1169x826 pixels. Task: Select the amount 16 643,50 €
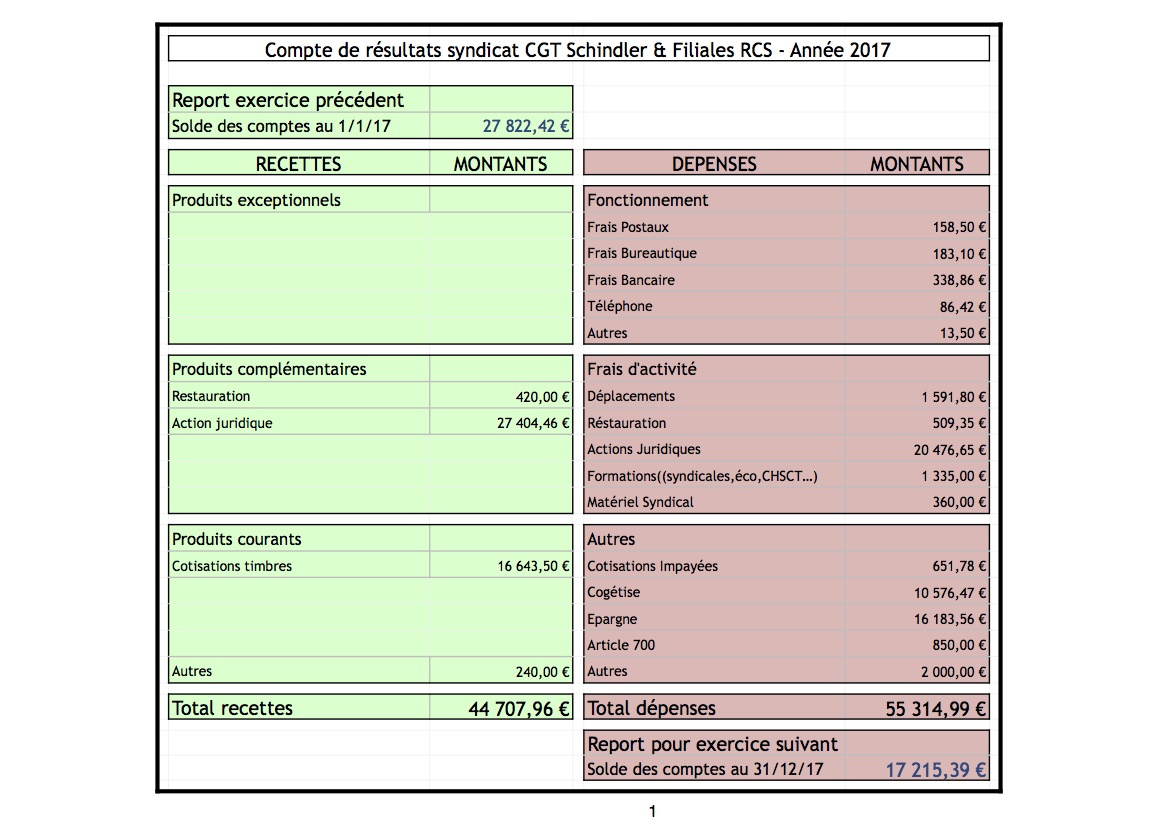(x=533, y=567)
